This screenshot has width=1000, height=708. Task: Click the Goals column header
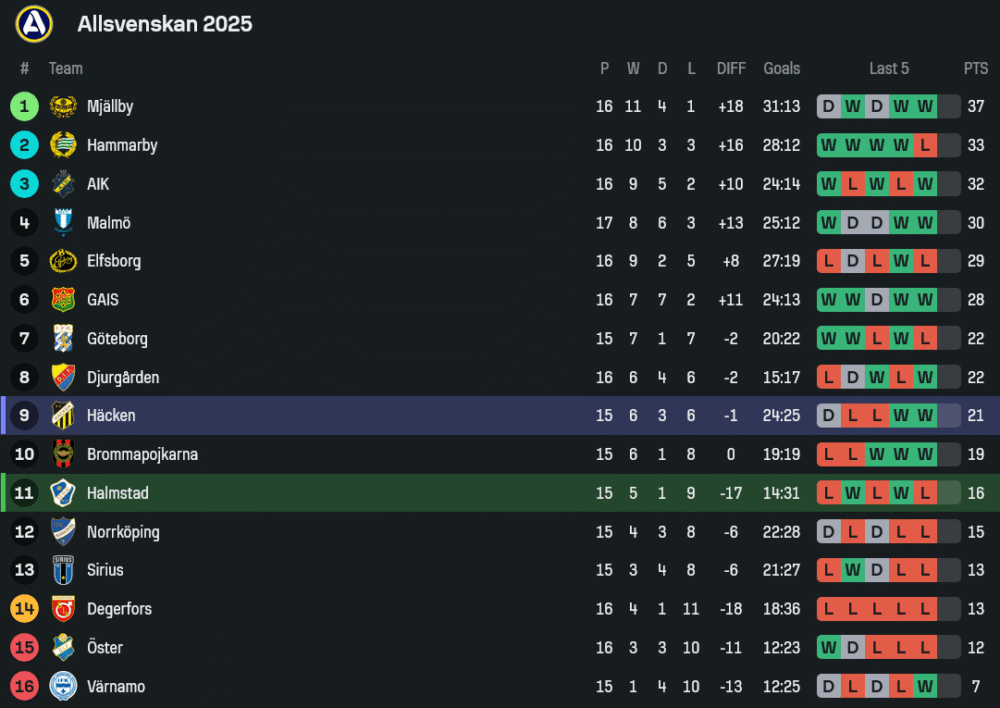[781, 68]
